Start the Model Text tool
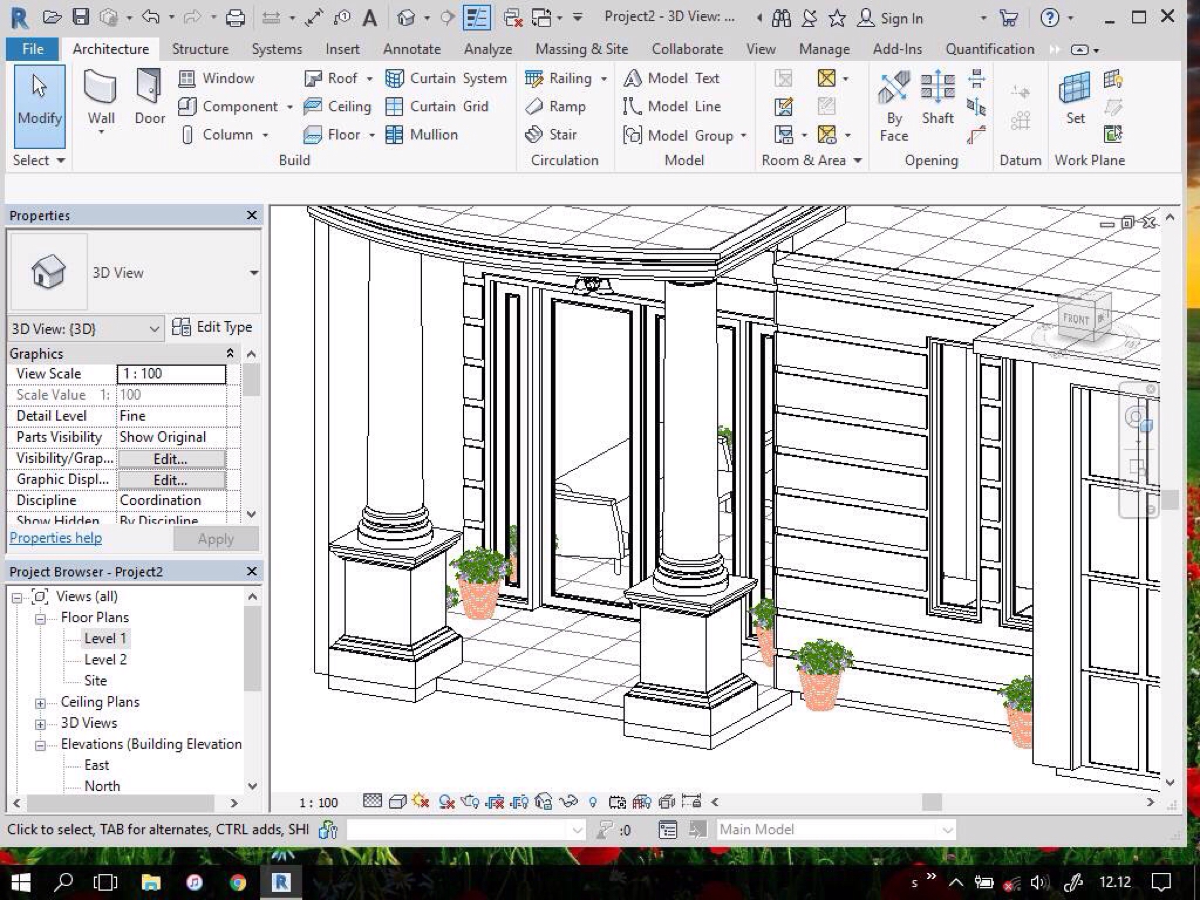The height and width of the screenshot is (900, 1200). click(682, 78)
